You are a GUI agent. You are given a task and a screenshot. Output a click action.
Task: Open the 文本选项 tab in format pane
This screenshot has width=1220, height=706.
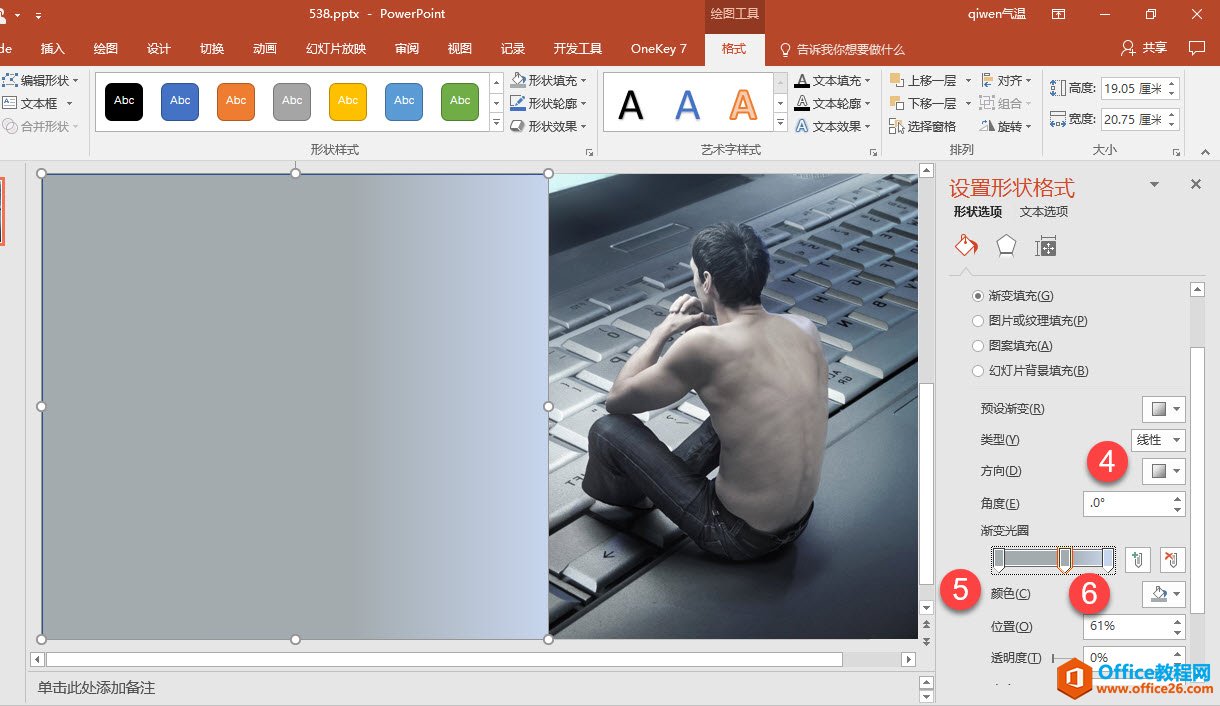(1044, 212)
